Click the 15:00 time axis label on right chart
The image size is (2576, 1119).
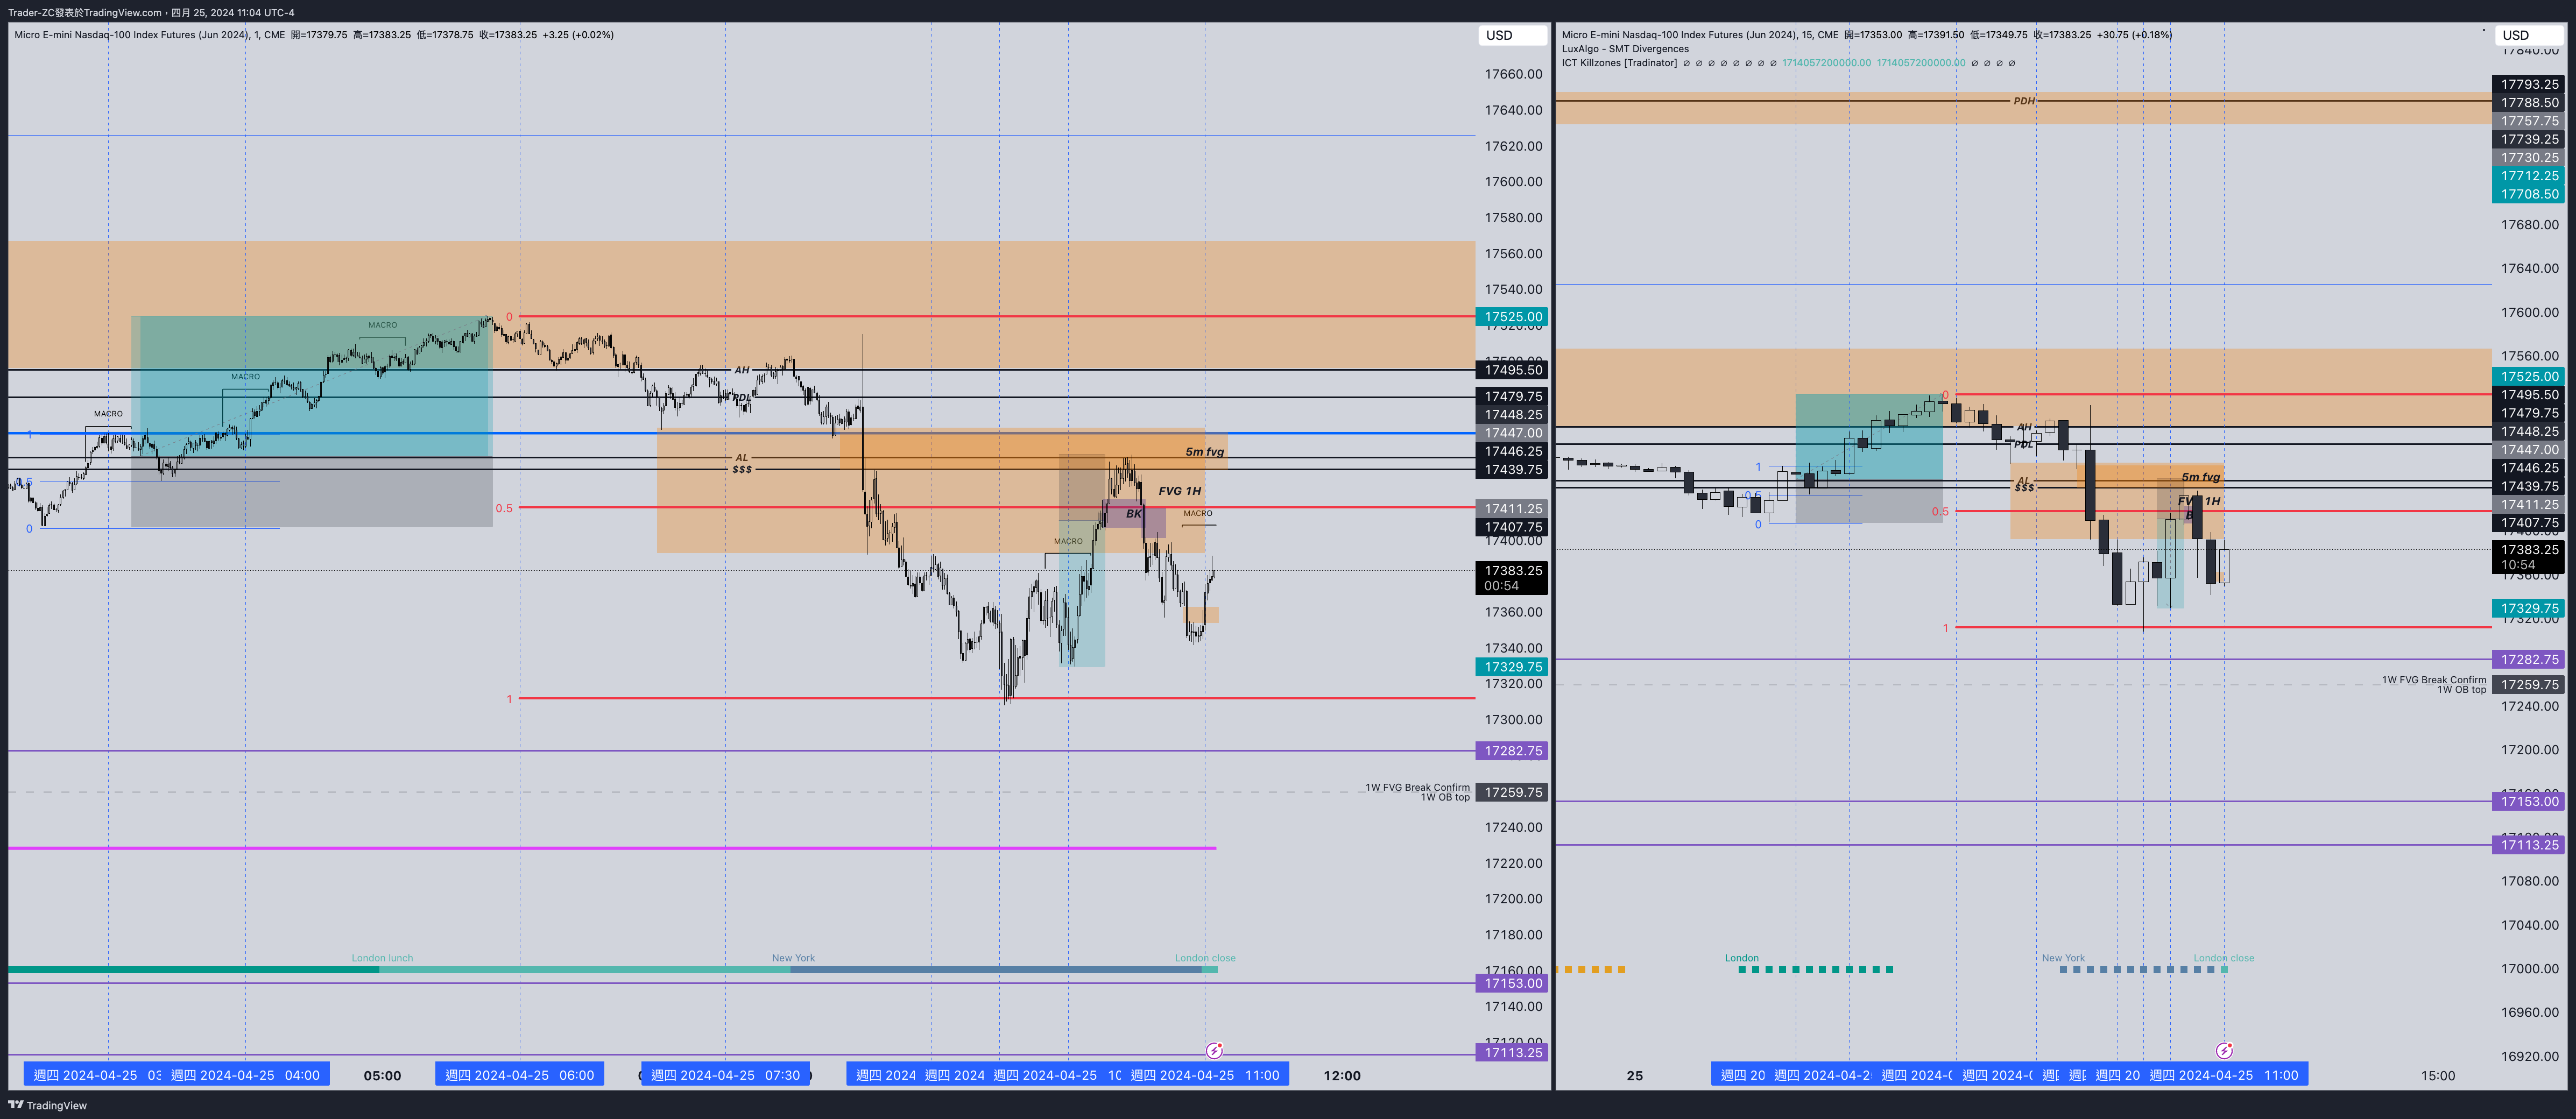pyautogui.click(x=2438, y=1076)
